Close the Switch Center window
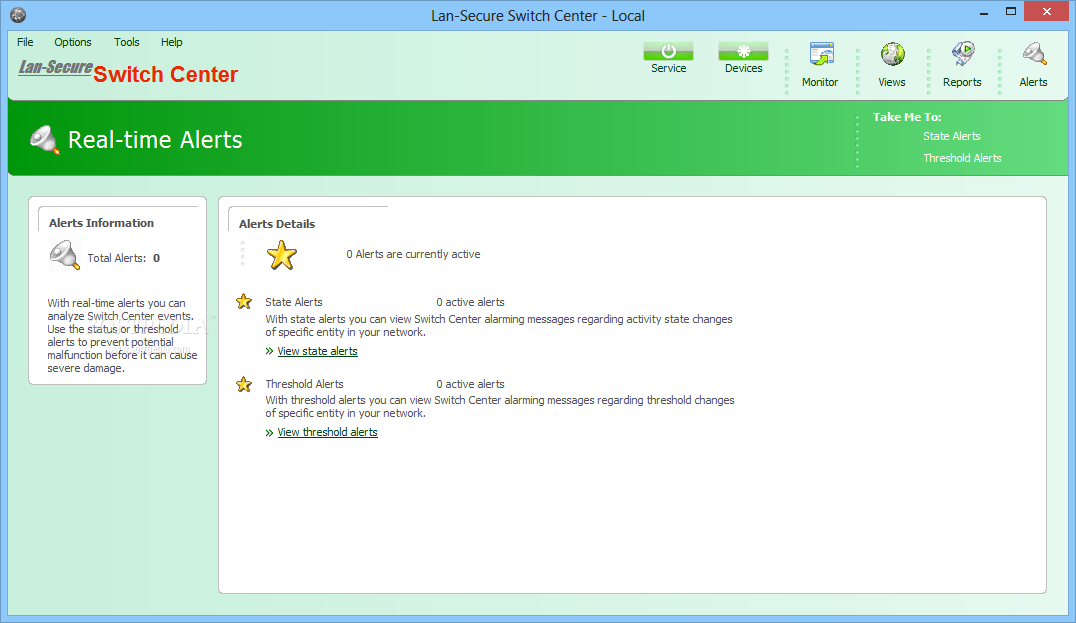1076x623 pixels. click(1046, 11)
